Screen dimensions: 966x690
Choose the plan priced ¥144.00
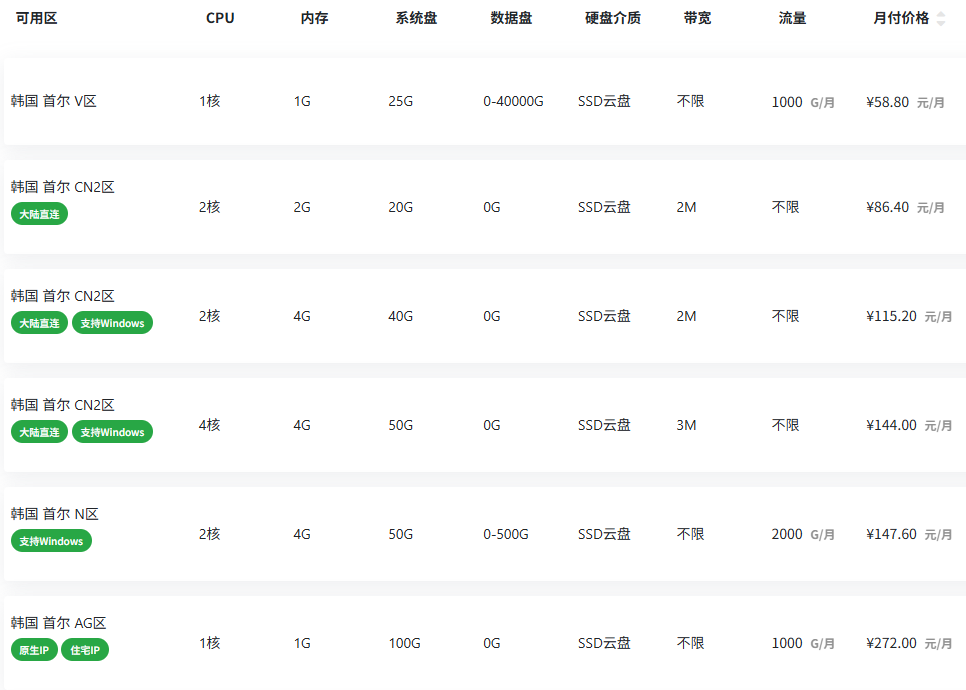click(891, 425)
